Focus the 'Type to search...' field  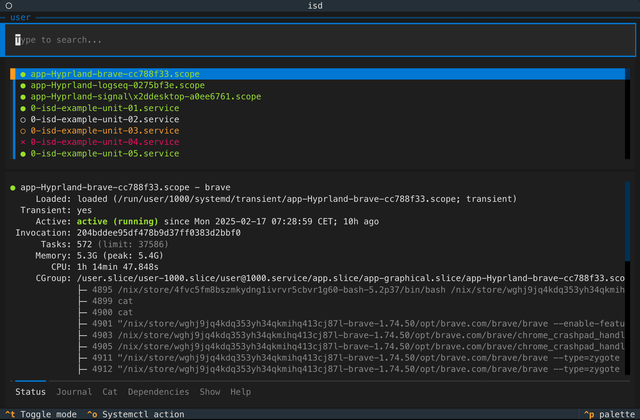coord(320,40)
